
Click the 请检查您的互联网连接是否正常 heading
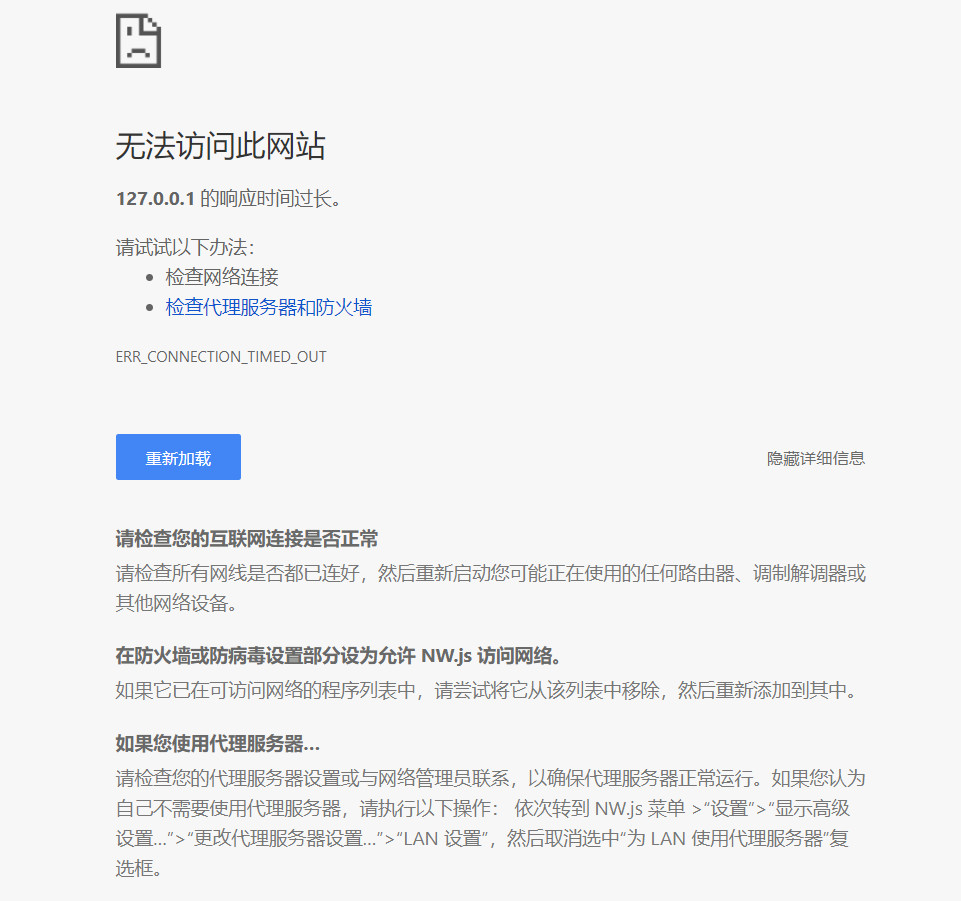point(247,539)
